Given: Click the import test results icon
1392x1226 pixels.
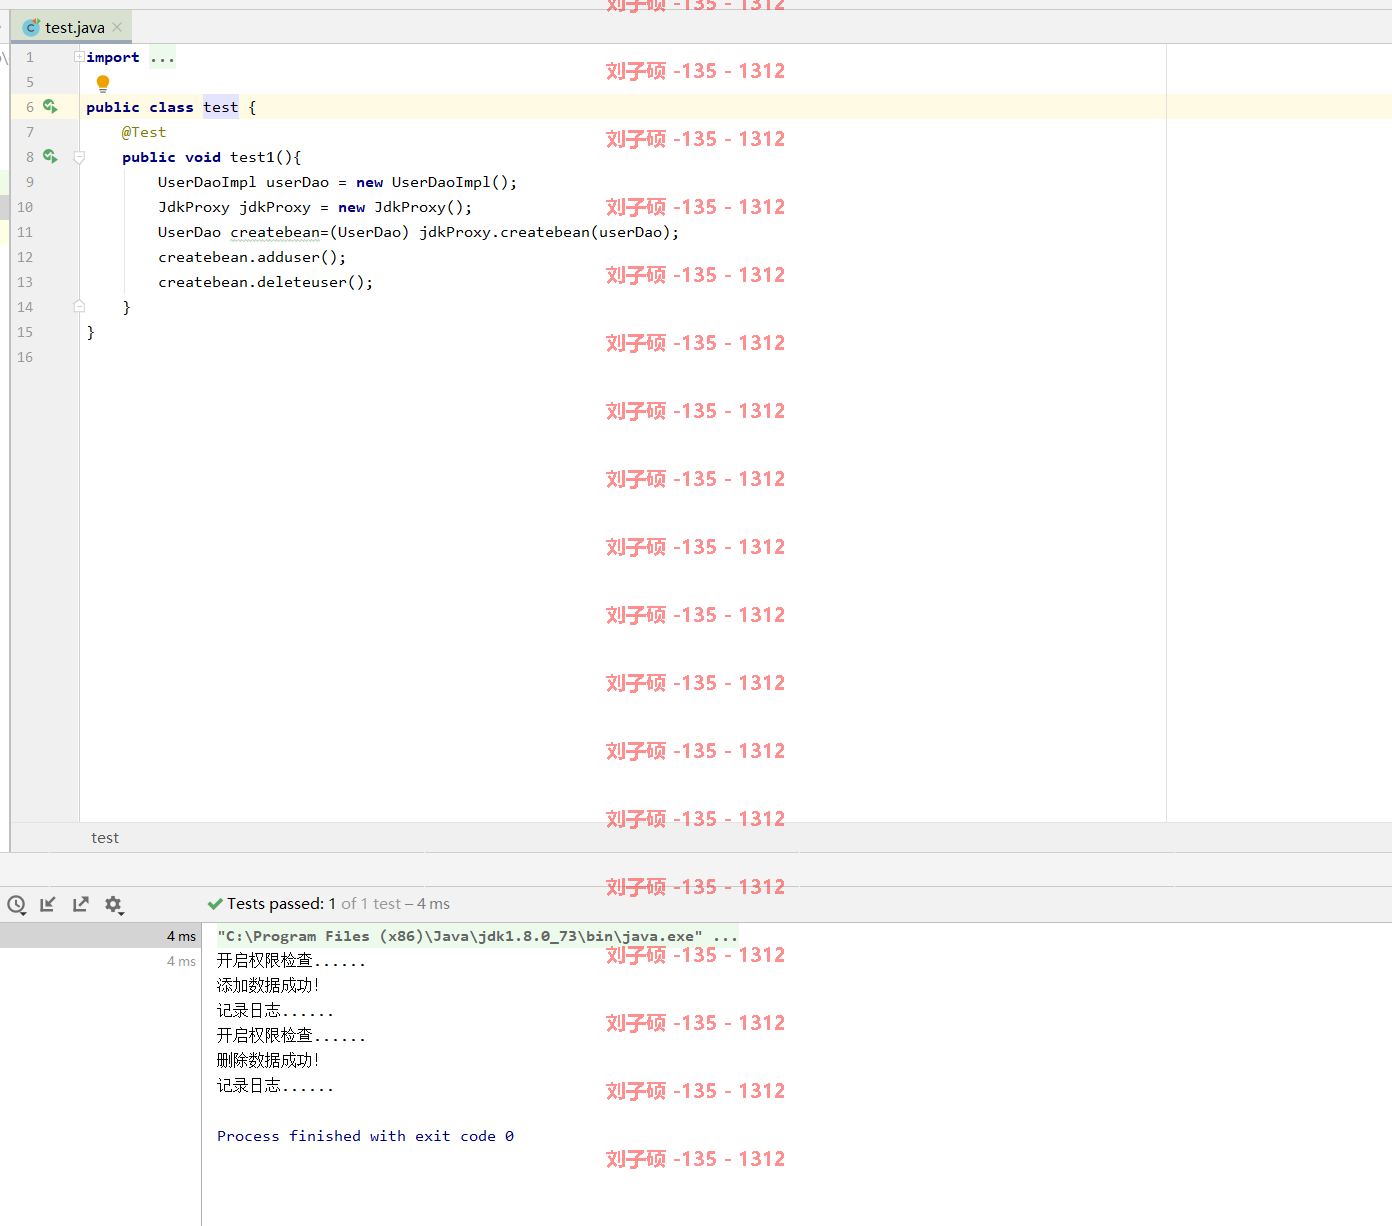Looking at the screenshot, I should (x=47, y=904).
